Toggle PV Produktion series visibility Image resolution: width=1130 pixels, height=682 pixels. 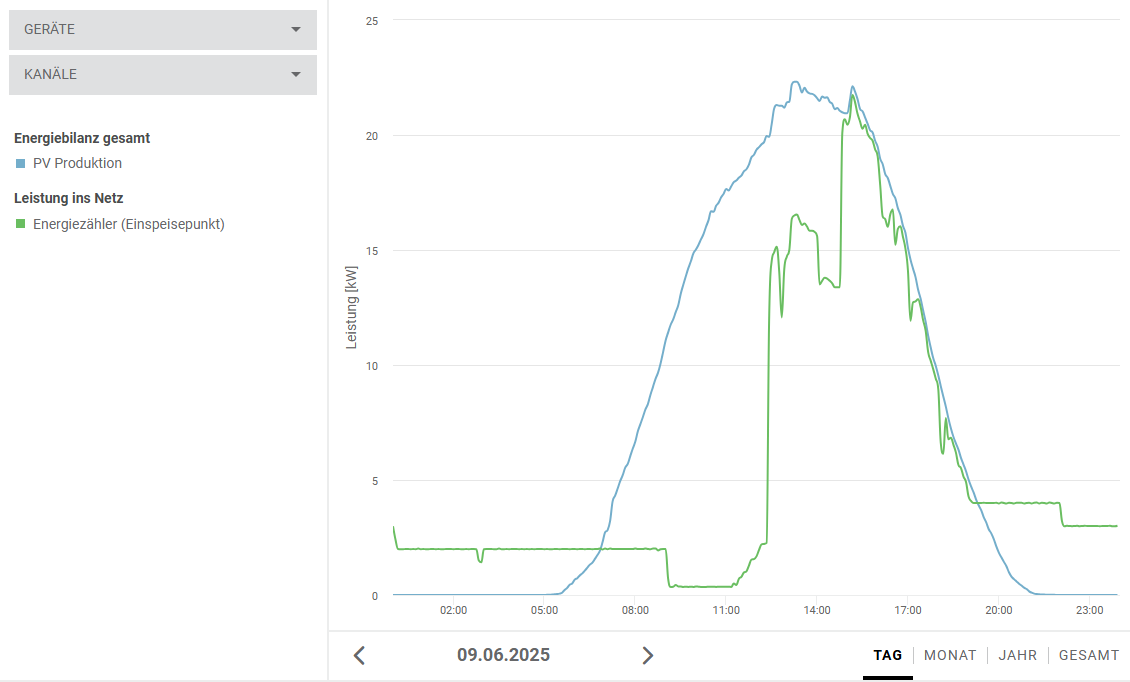[x=77, y=163]
